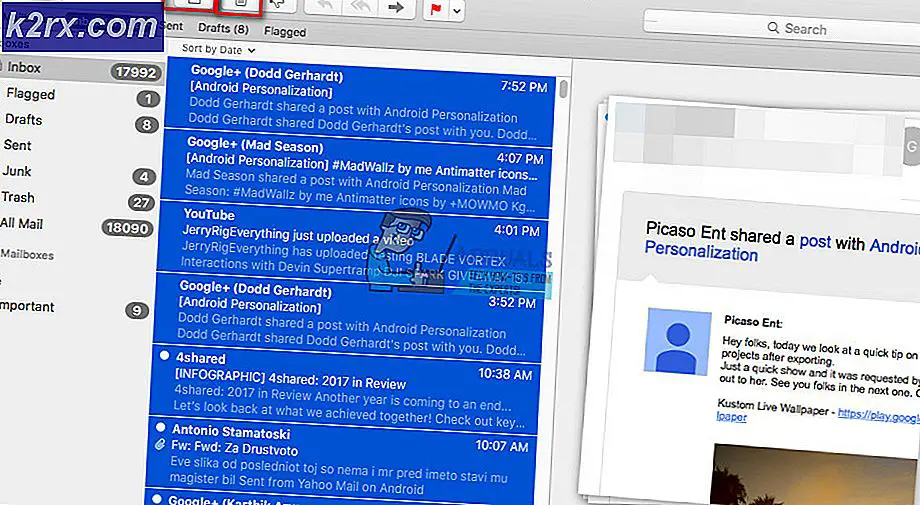Click the 9 count badge beside Important

(x=137, y=310)
